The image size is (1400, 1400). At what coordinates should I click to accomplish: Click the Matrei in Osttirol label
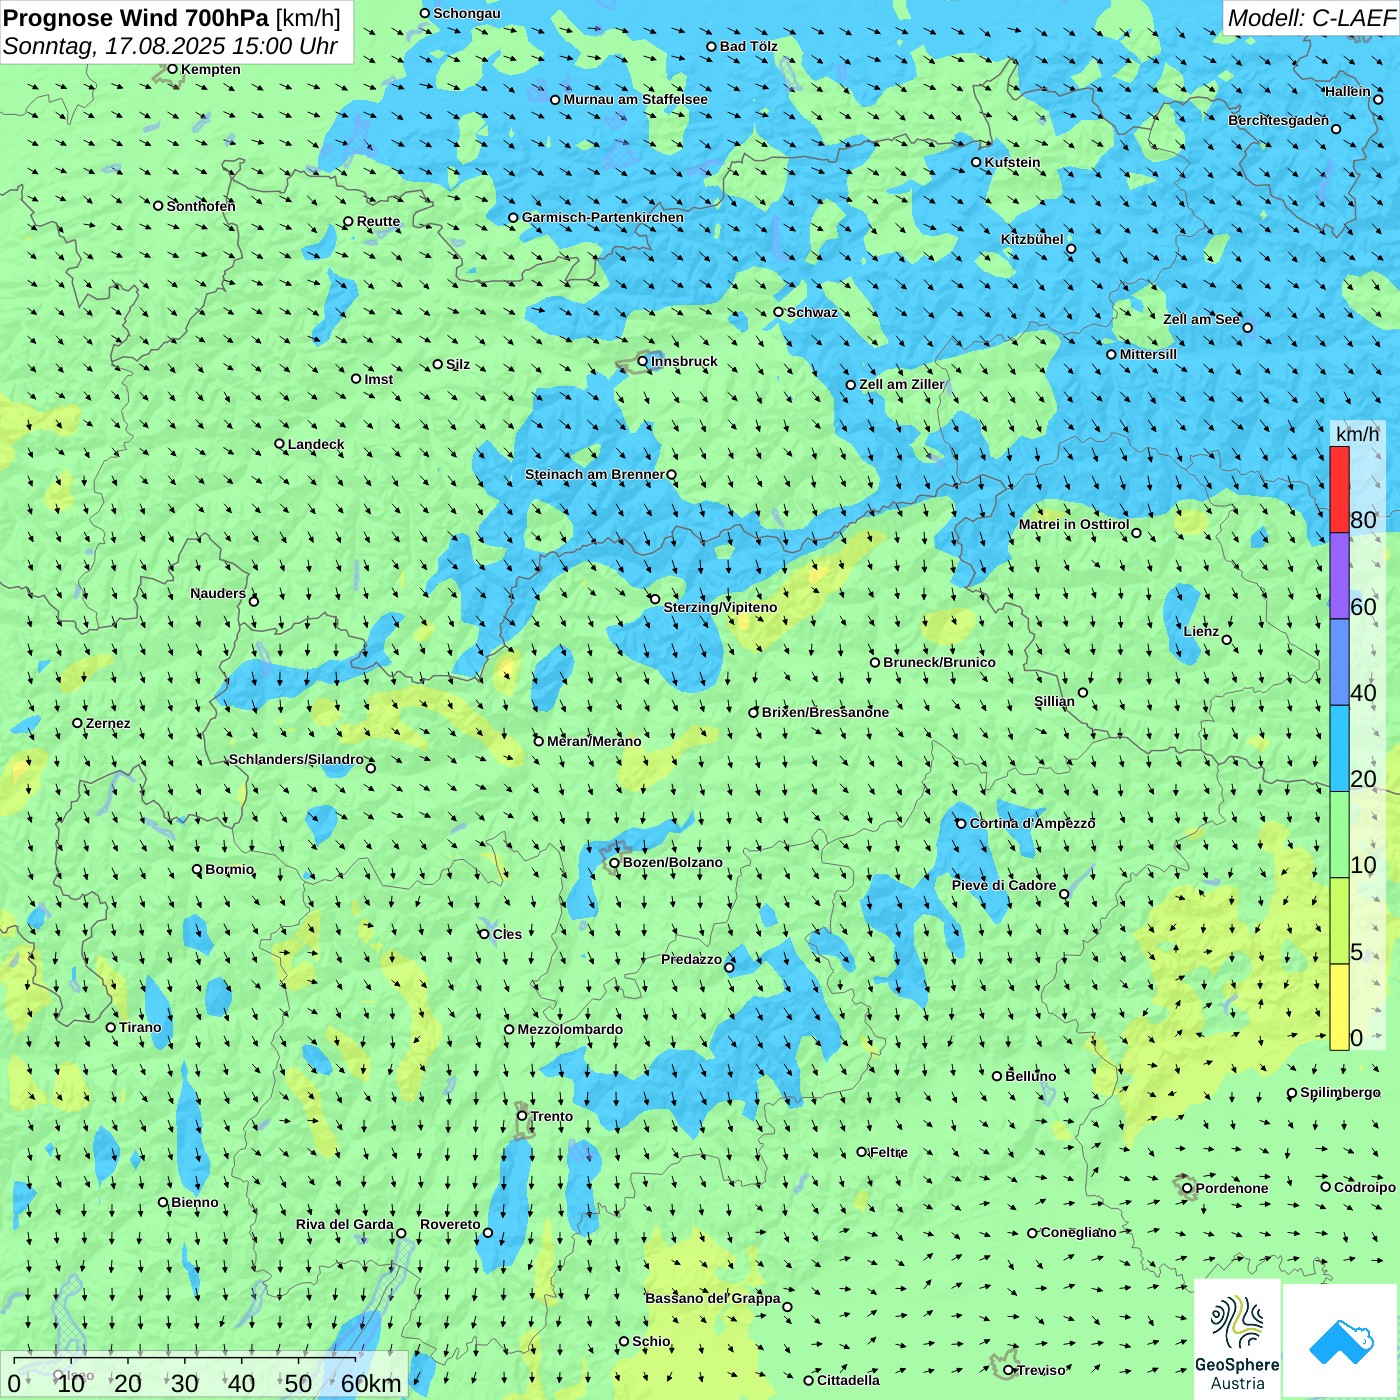coord(1074,524)
